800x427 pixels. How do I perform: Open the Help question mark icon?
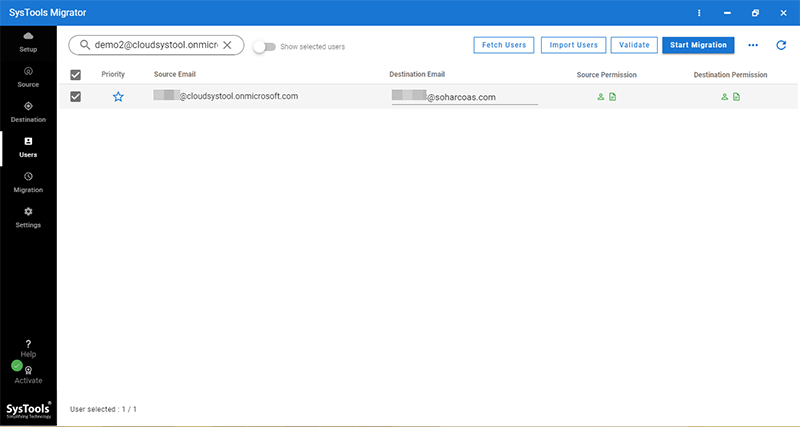tap(28, 344)
